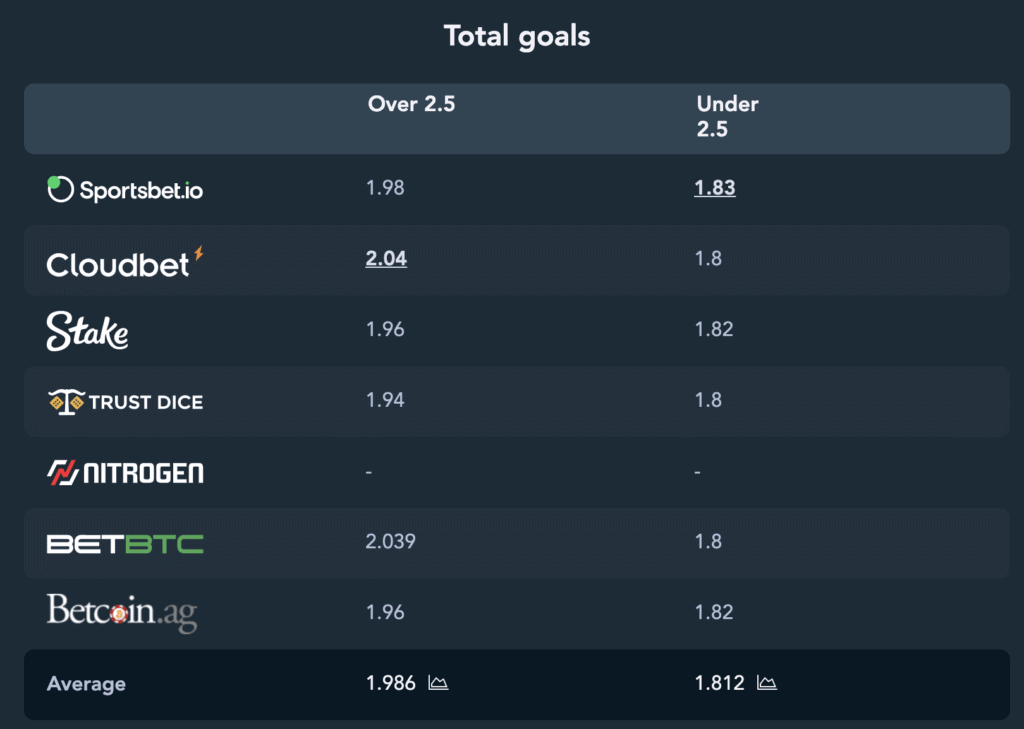Open the Betcoin.ag logo

point(122,613)
